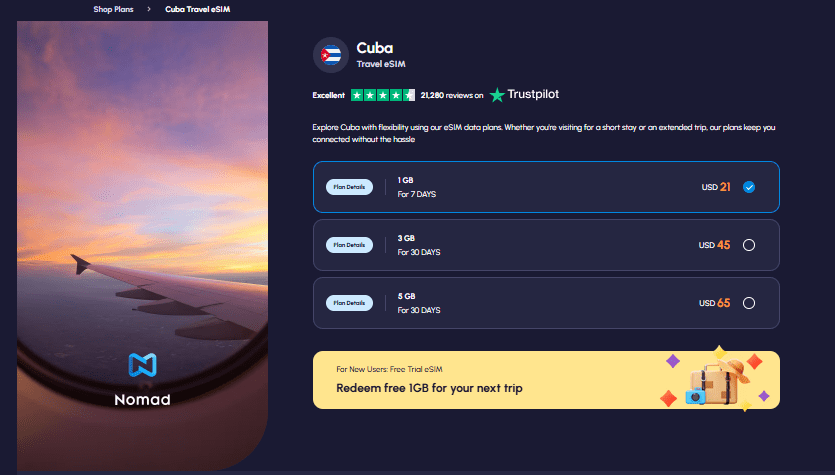
Task: Select the 5 GB plan radio button
Action: (x=749, y=303)
